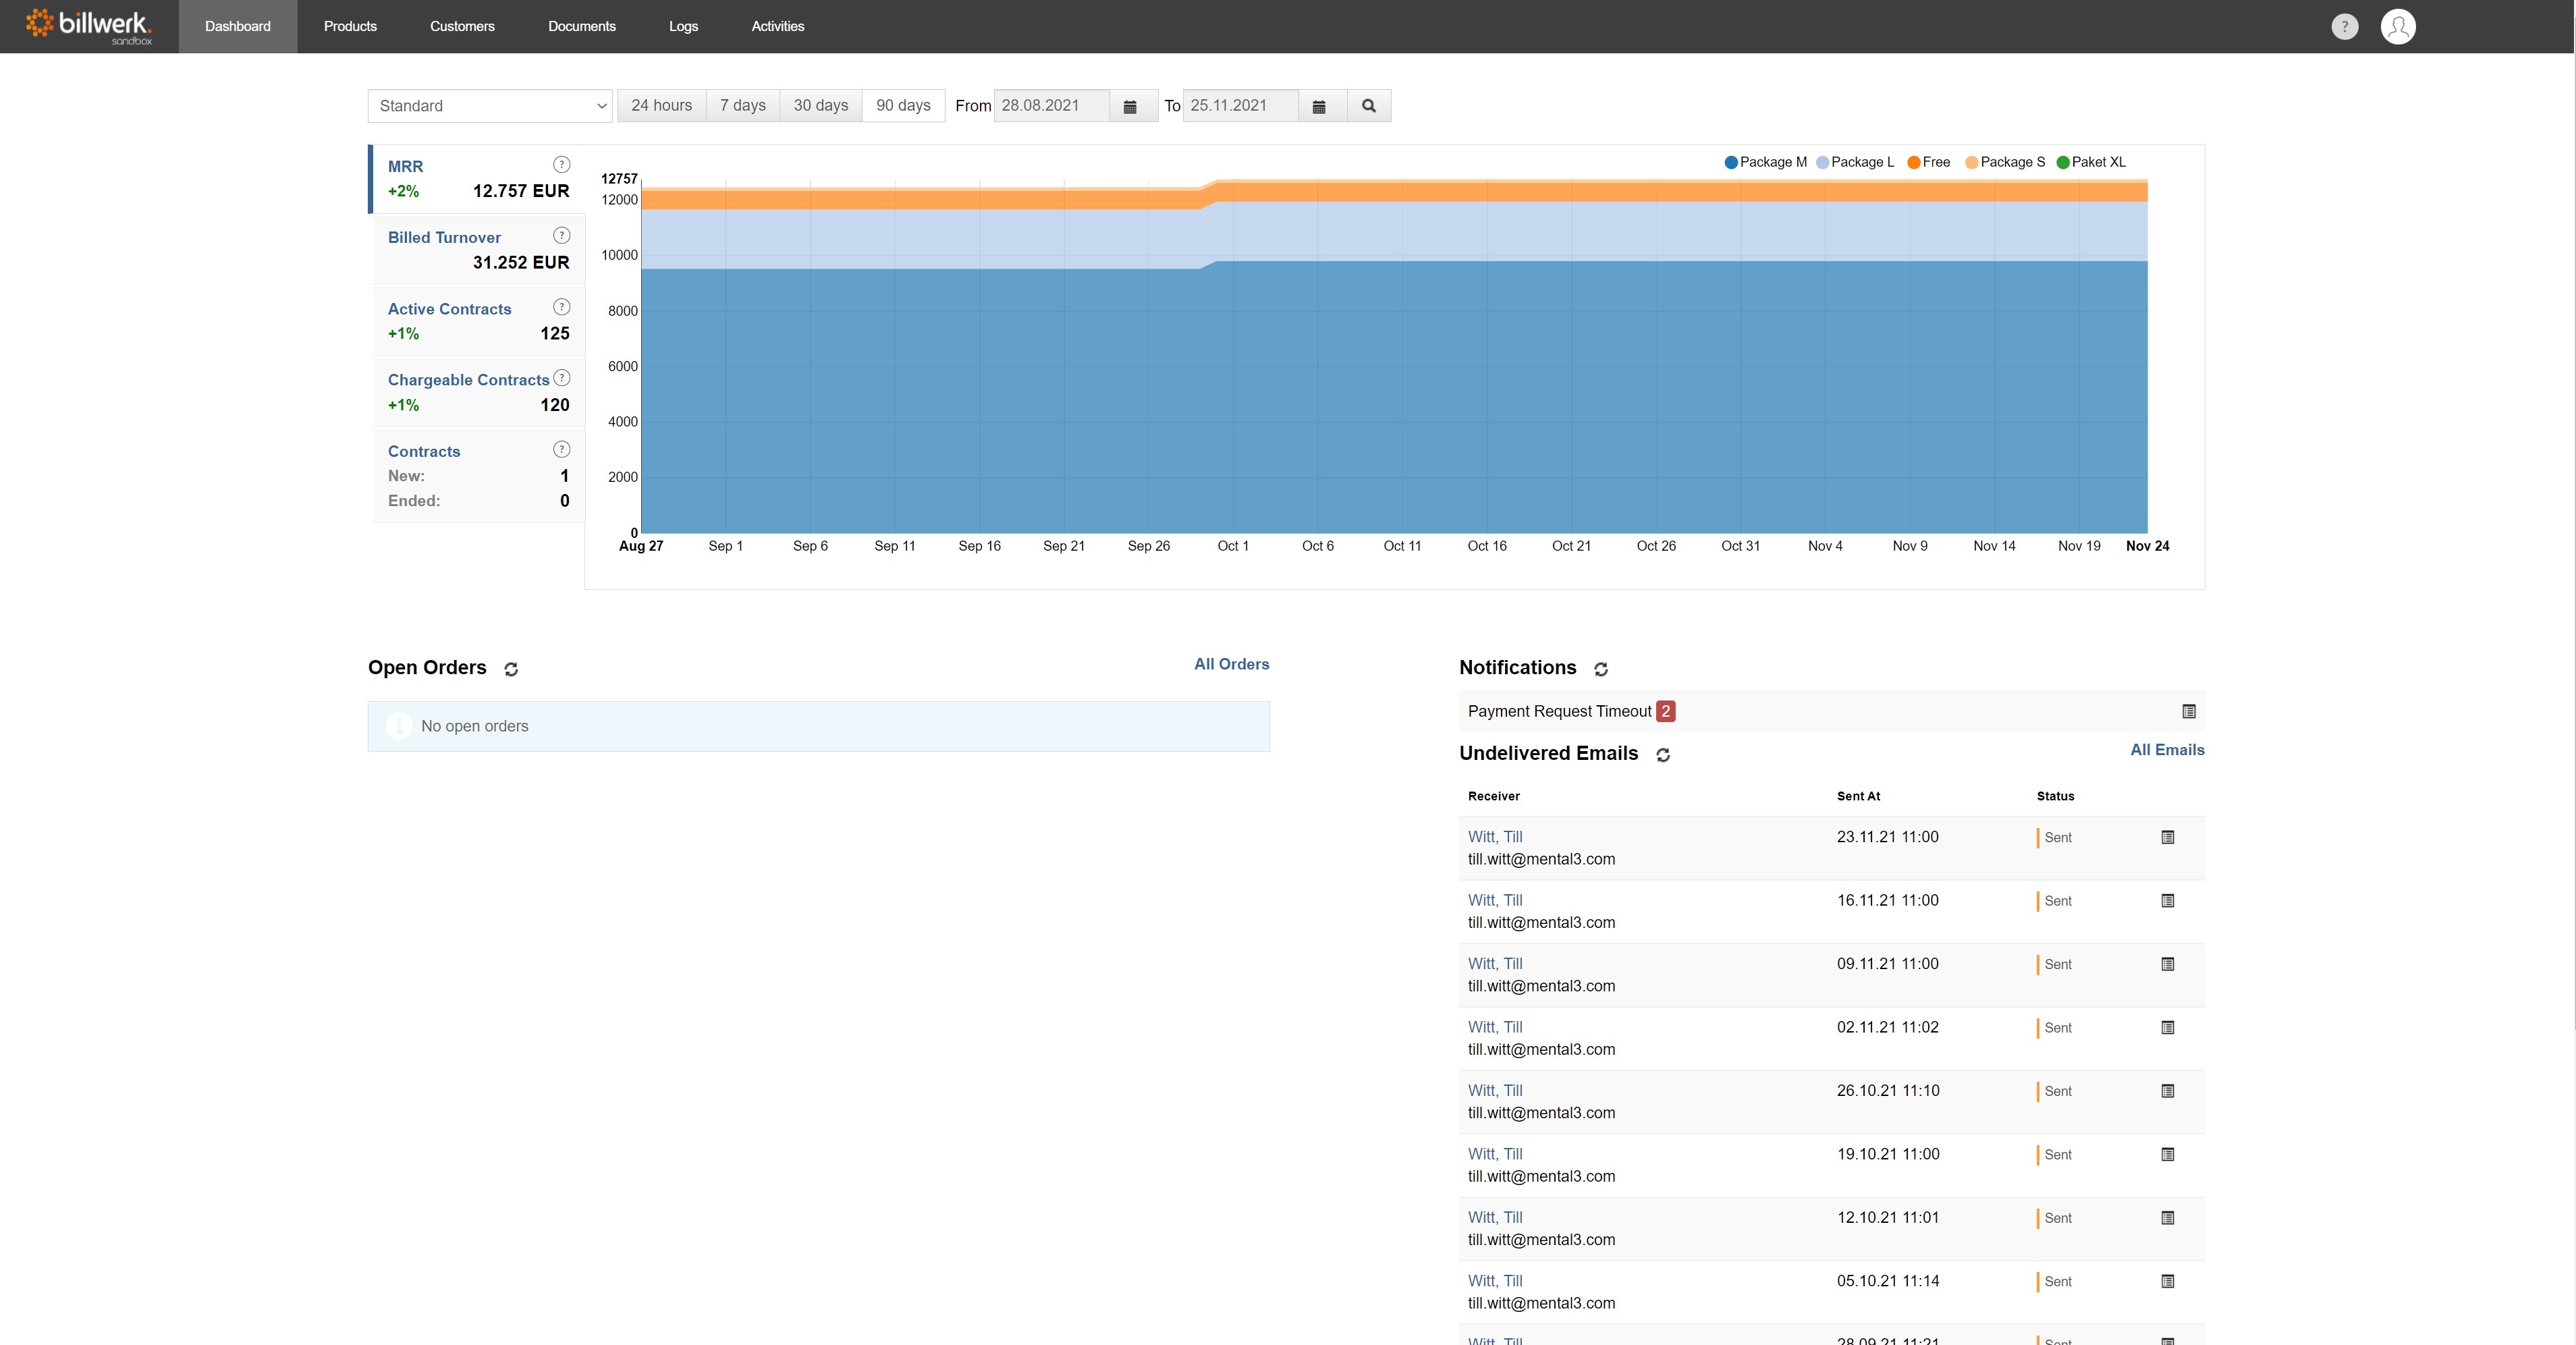Click the red badge showing 2
This screenshot has width=2576, height=1345.
1666,711
